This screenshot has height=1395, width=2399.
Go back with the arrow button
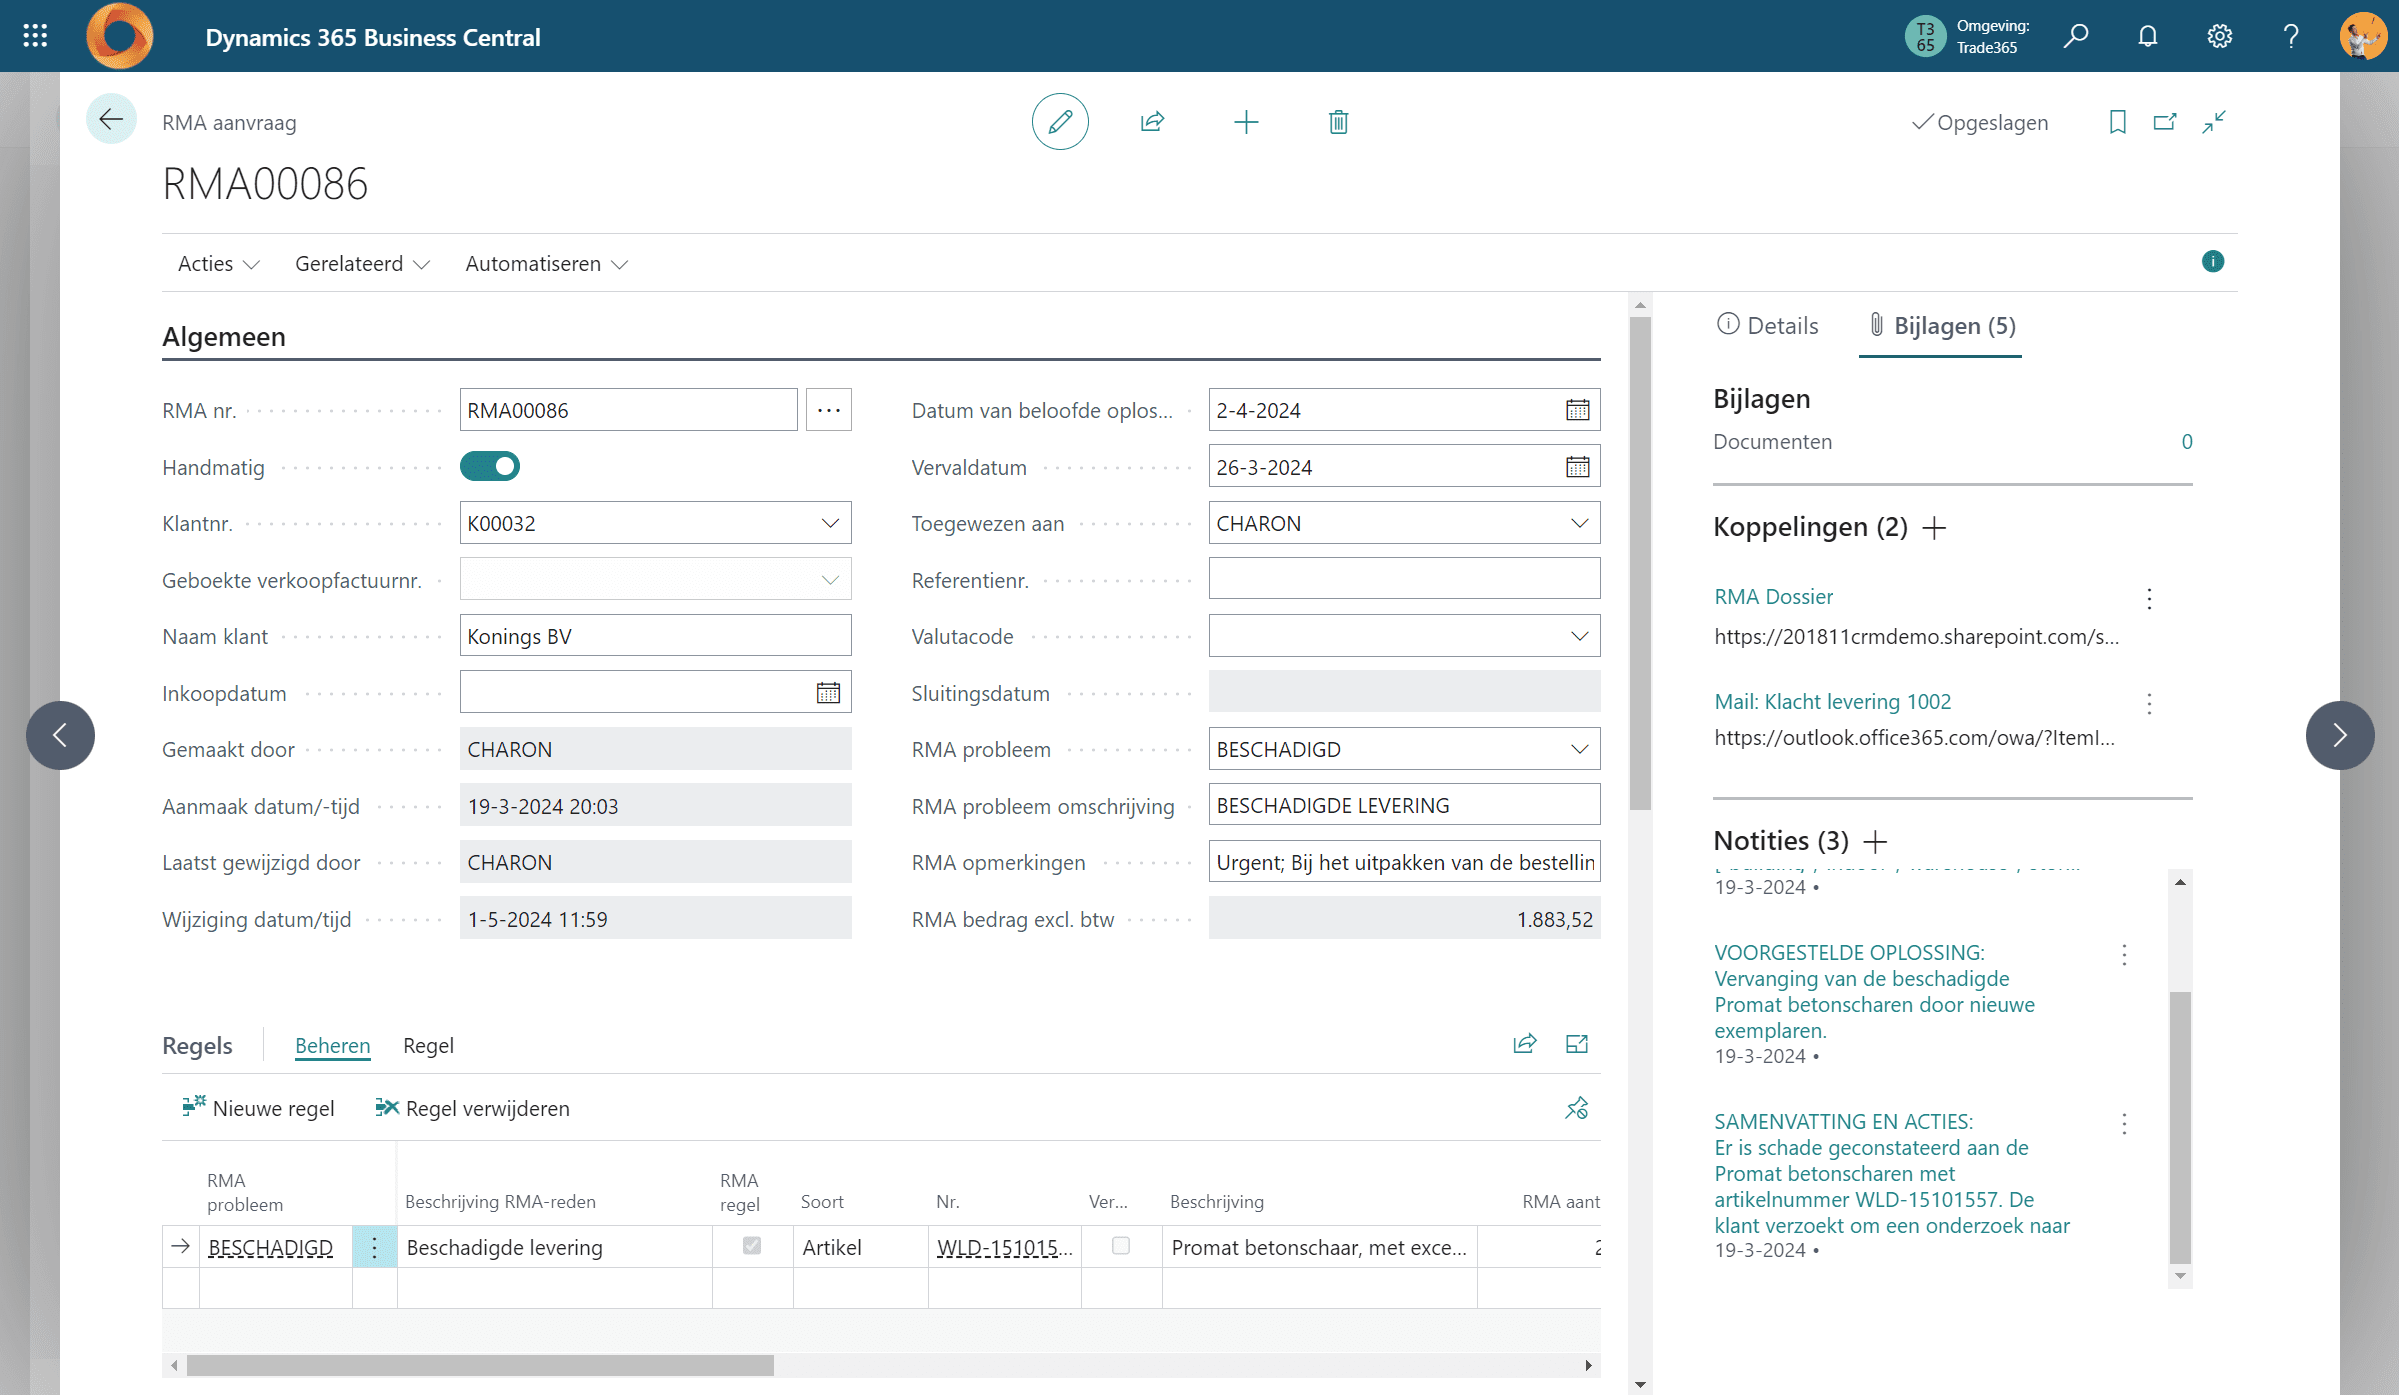(x=111, y=120)
